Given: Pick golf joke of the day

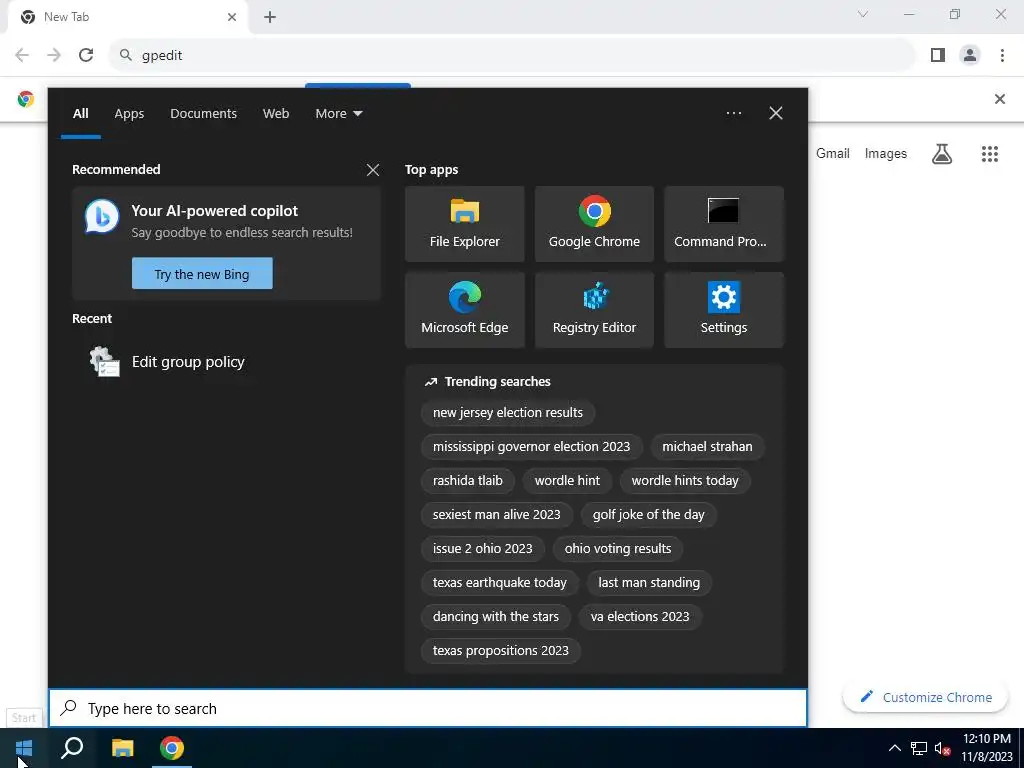Looking at the screenshot, I should click(648, 515).
